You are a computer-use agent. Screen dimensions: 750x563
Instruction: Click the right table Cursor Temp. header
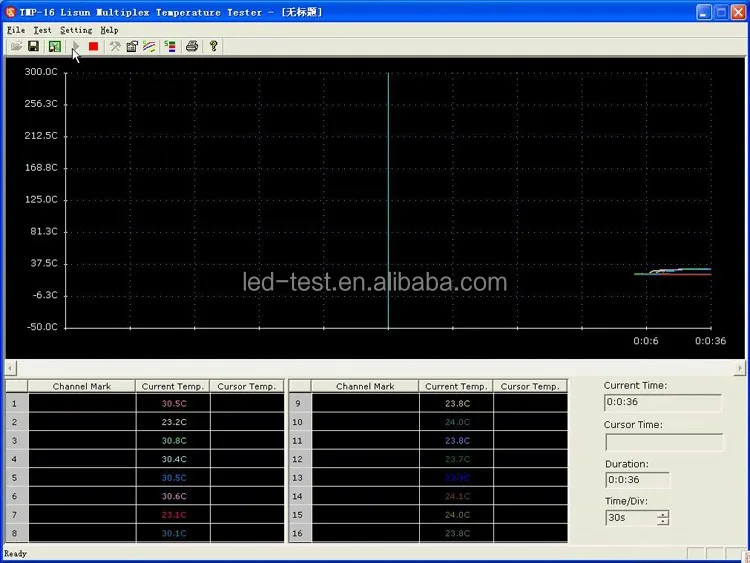pyautogui.click(x=530, y=386)
